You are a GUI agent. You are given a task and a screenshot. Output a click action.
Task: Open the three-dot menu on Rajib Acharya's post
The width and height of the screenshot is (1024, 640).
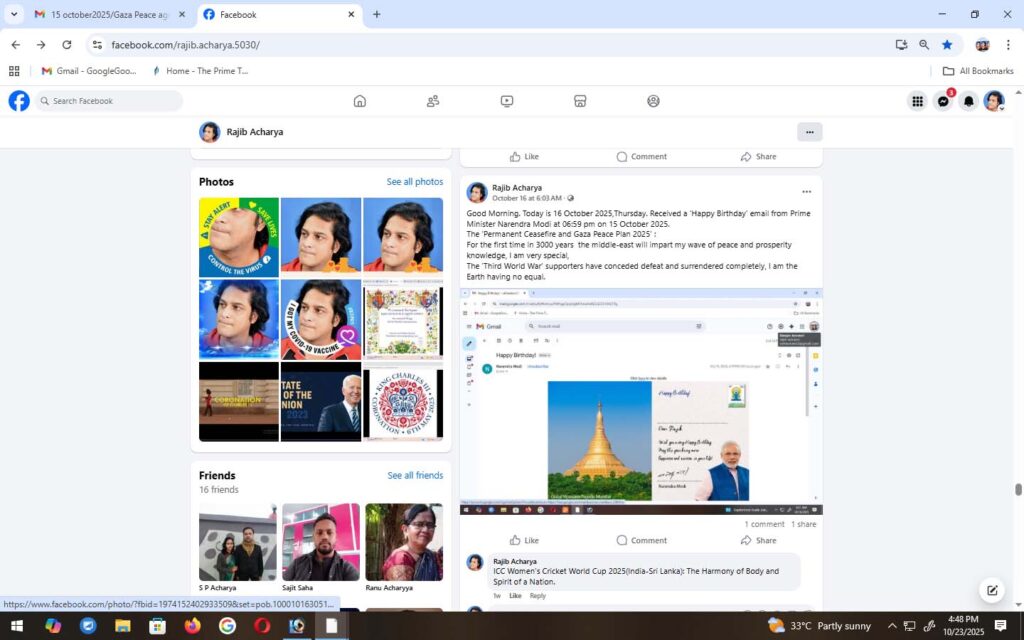point(806,192)
